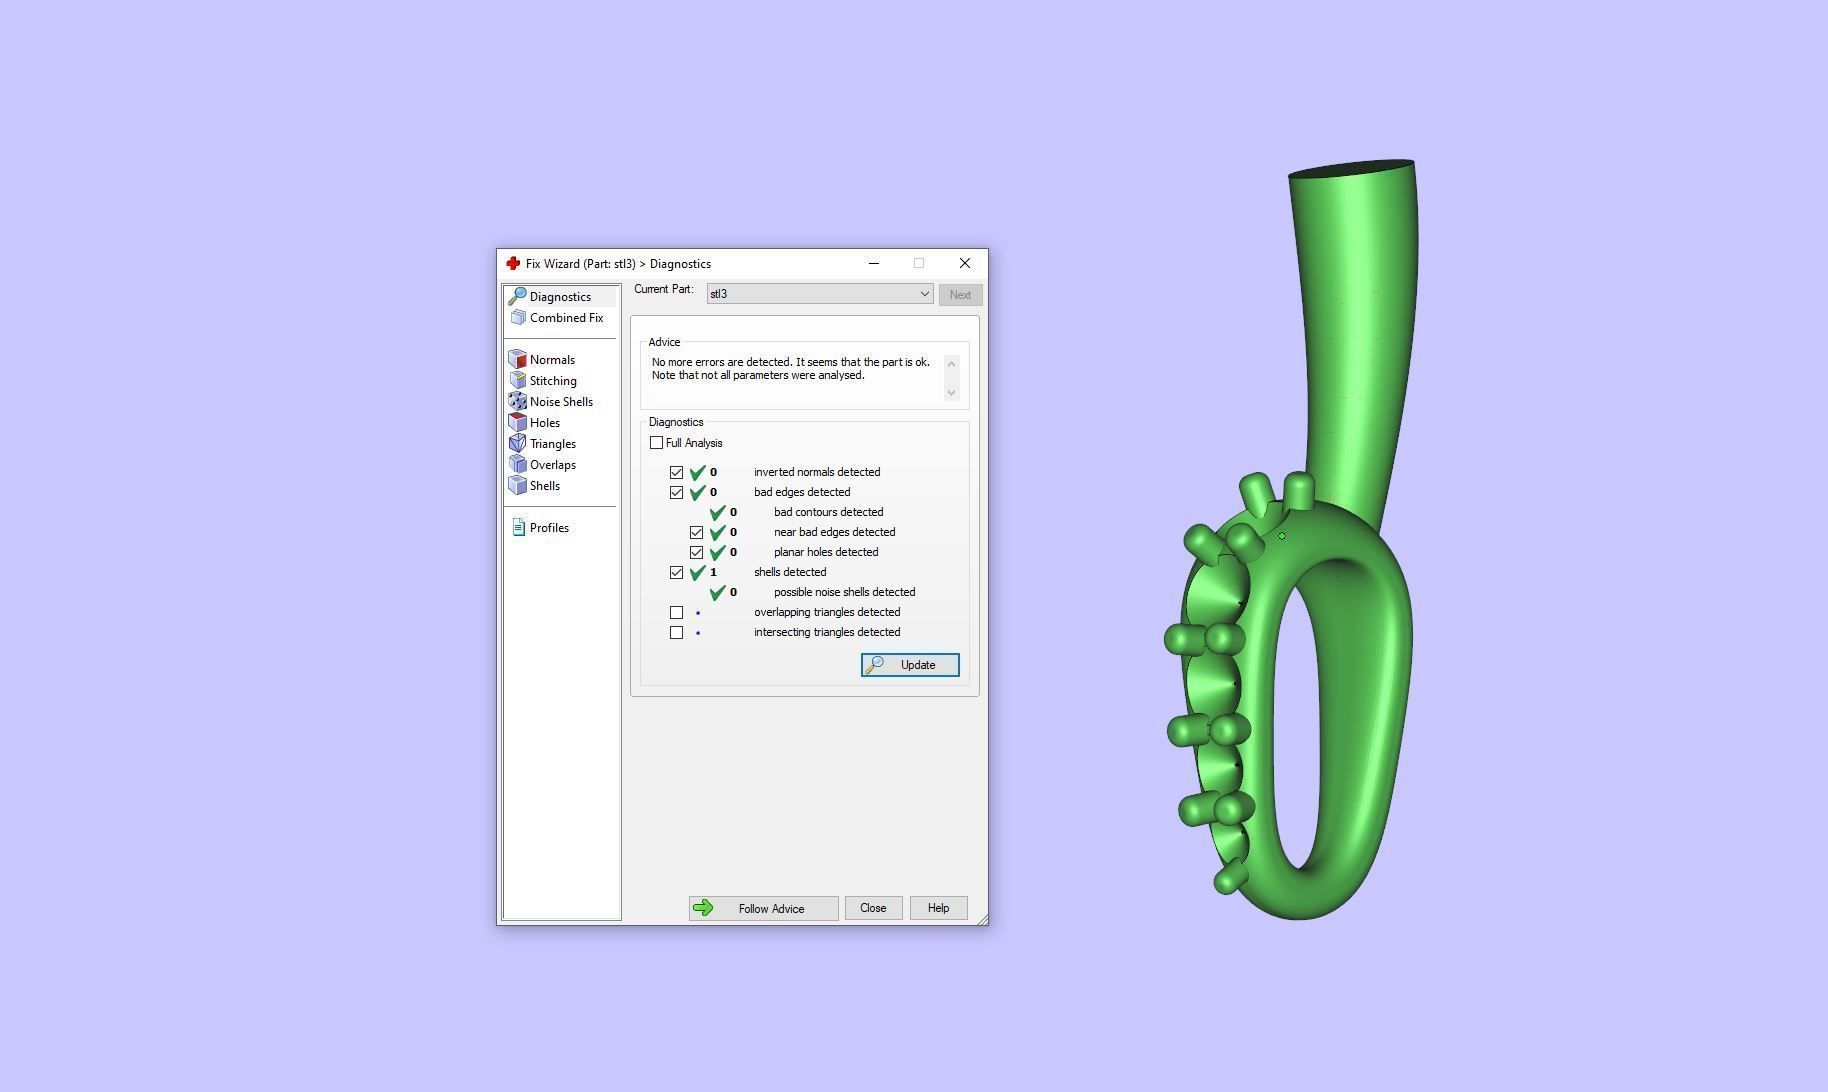Click the 'bad contours detected' label
This screenshot has width=1828, height=1092.
pyautogui.click(x=828, y=512)
